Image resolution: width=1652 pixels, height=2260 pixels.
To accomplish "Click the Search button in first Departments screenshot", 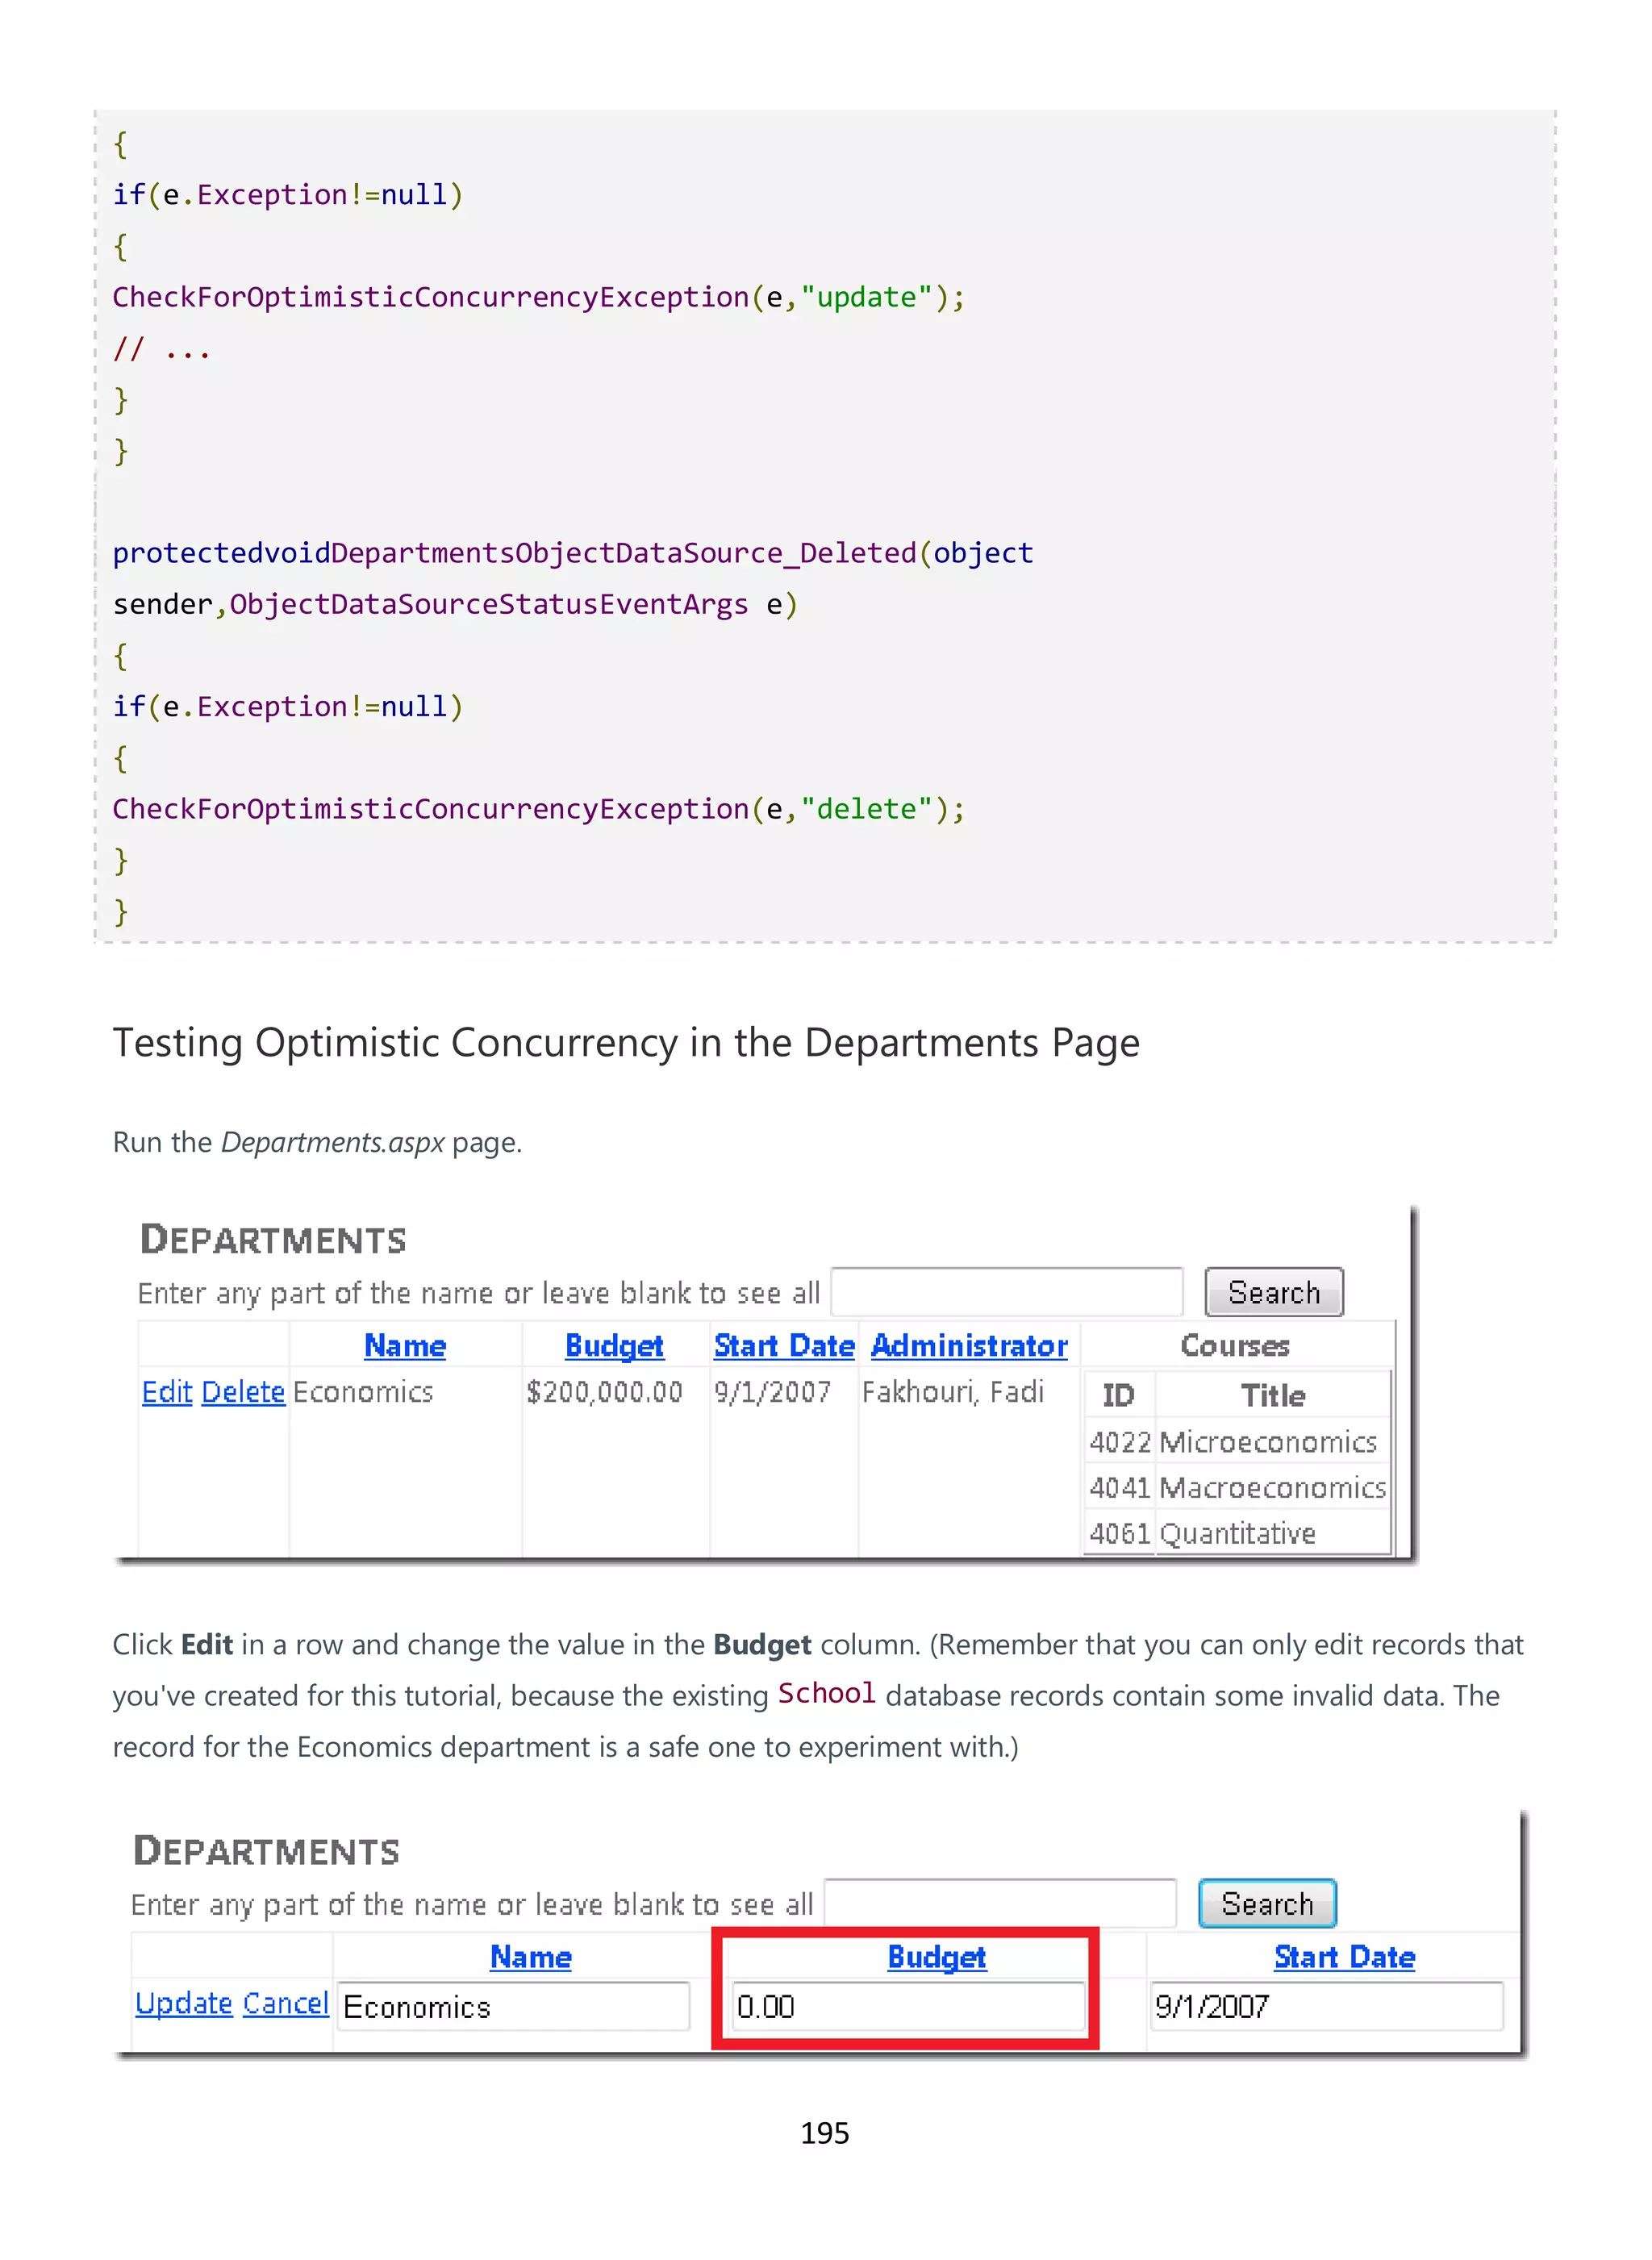I will 1273,1292.
